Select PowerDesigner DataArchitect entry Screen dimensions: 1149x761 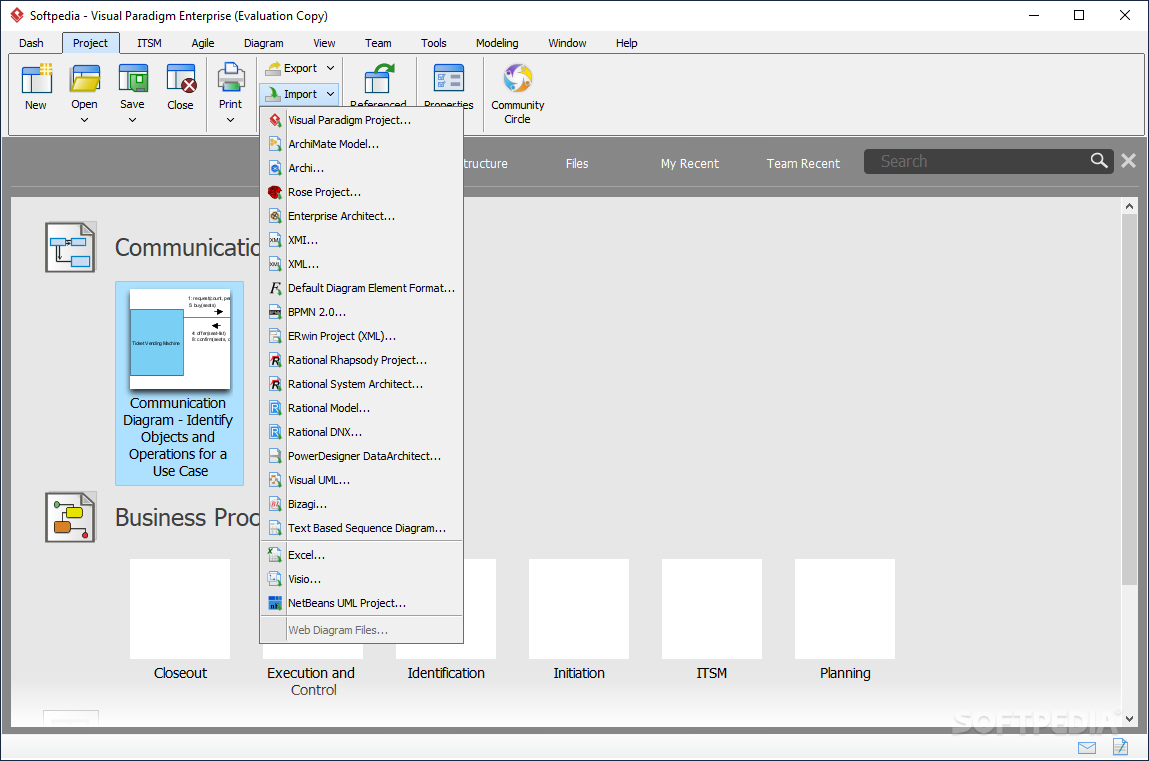[361, 456]
